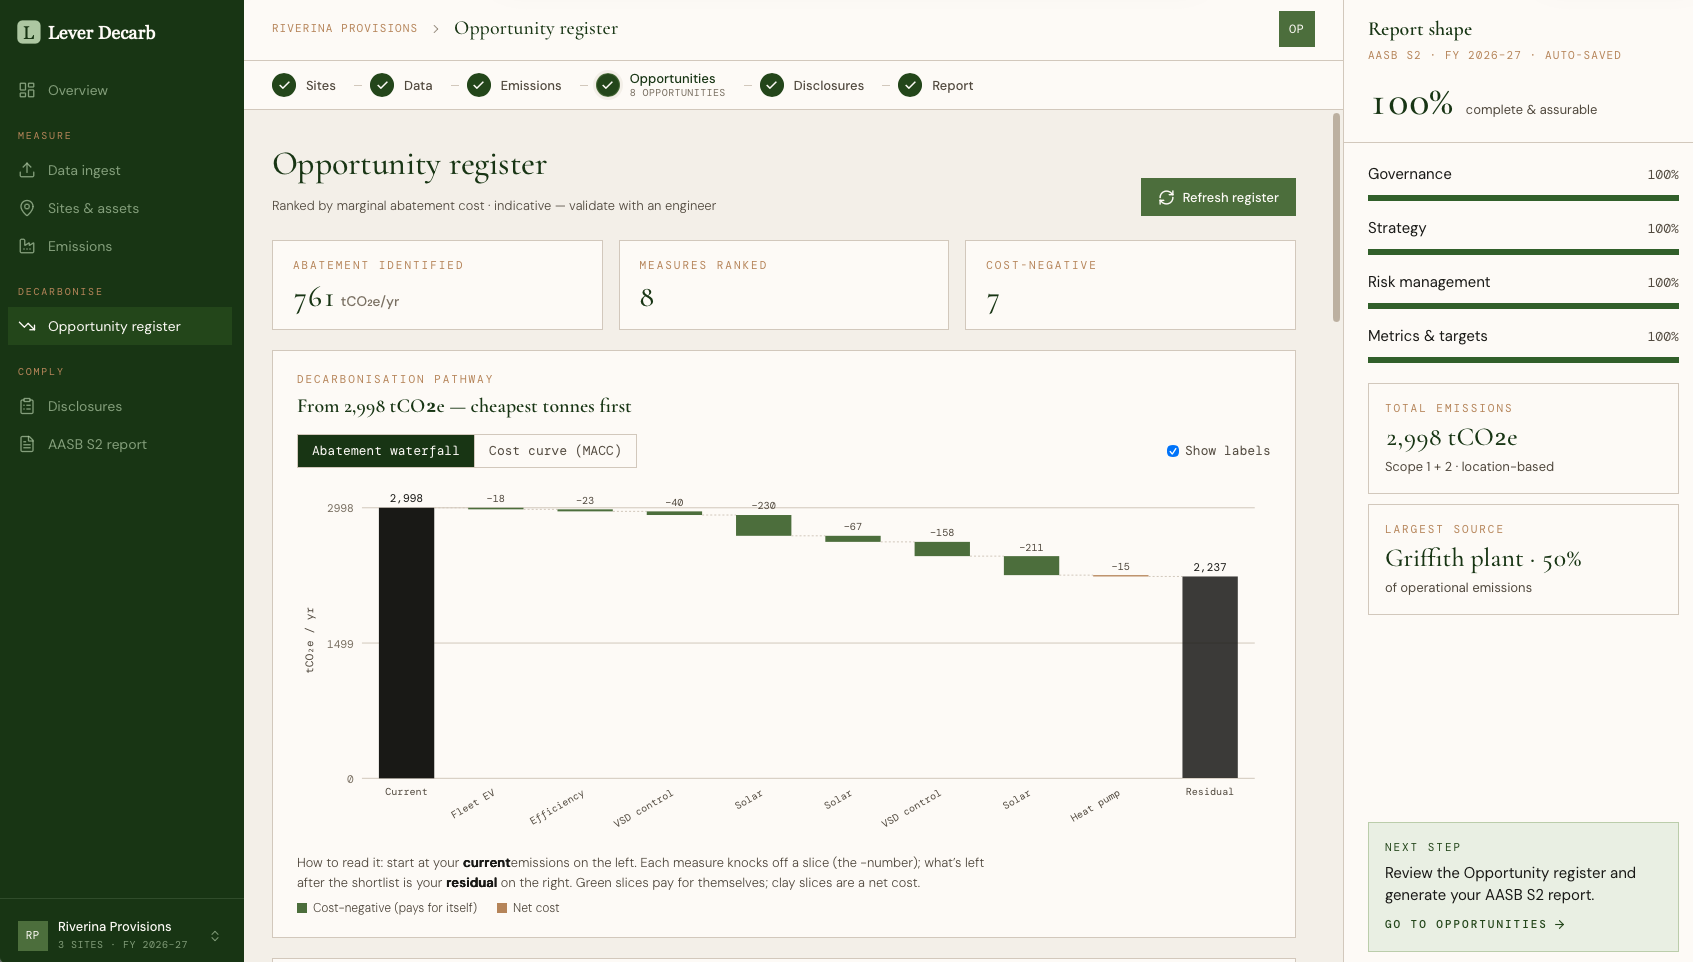Image resolution: width=1693 pixels, height=962 pixels.
Task: Open Emissions in the sidebar
Action: point(120,246)
